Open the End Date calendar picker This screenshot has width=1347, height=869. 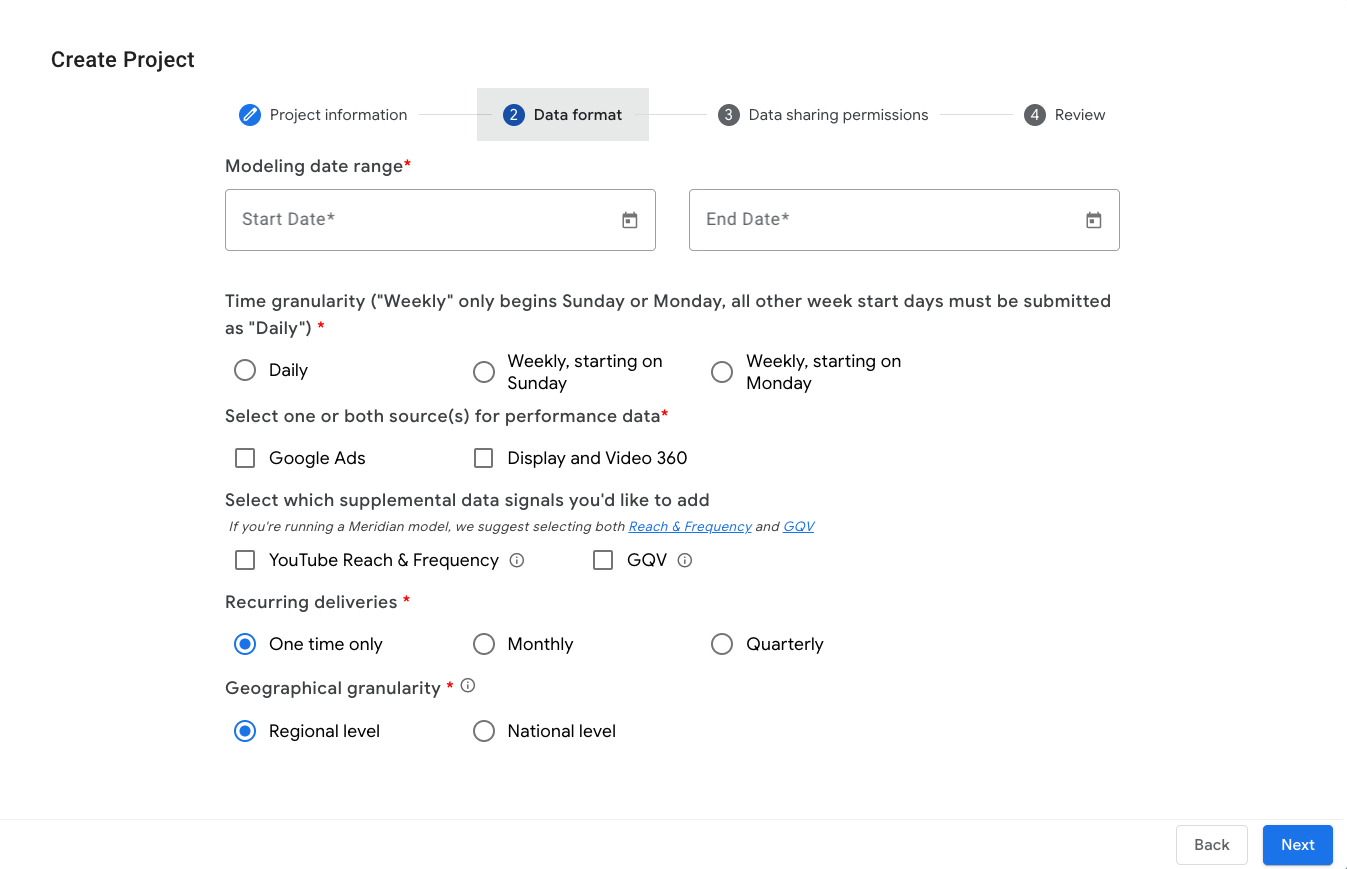tap(1093, 220)
